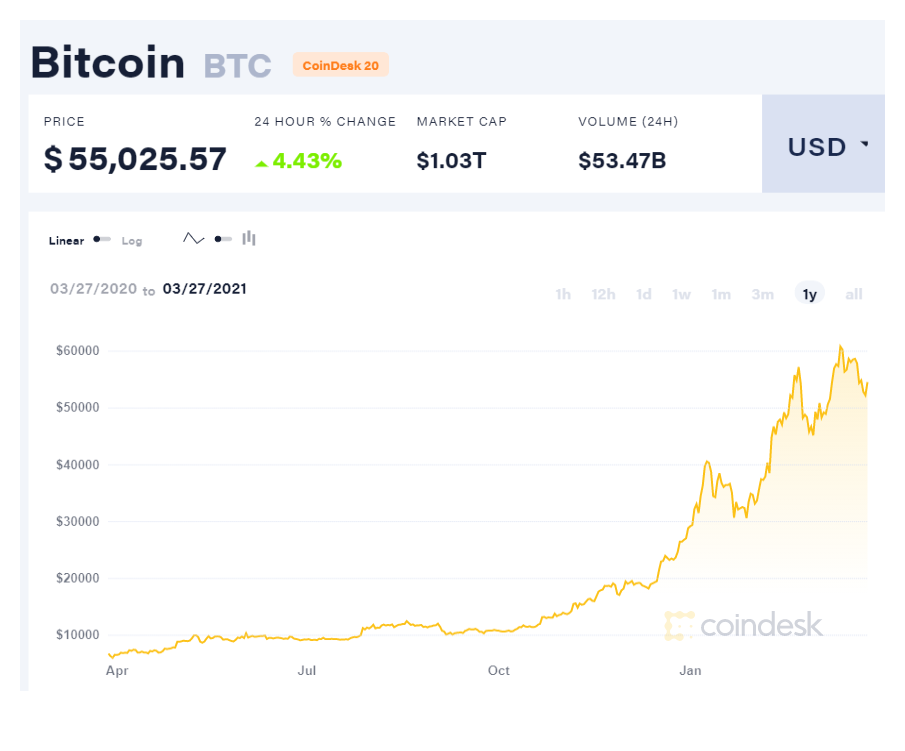Click the green 24-hour change arrow
905x751 pixels.
261,162
